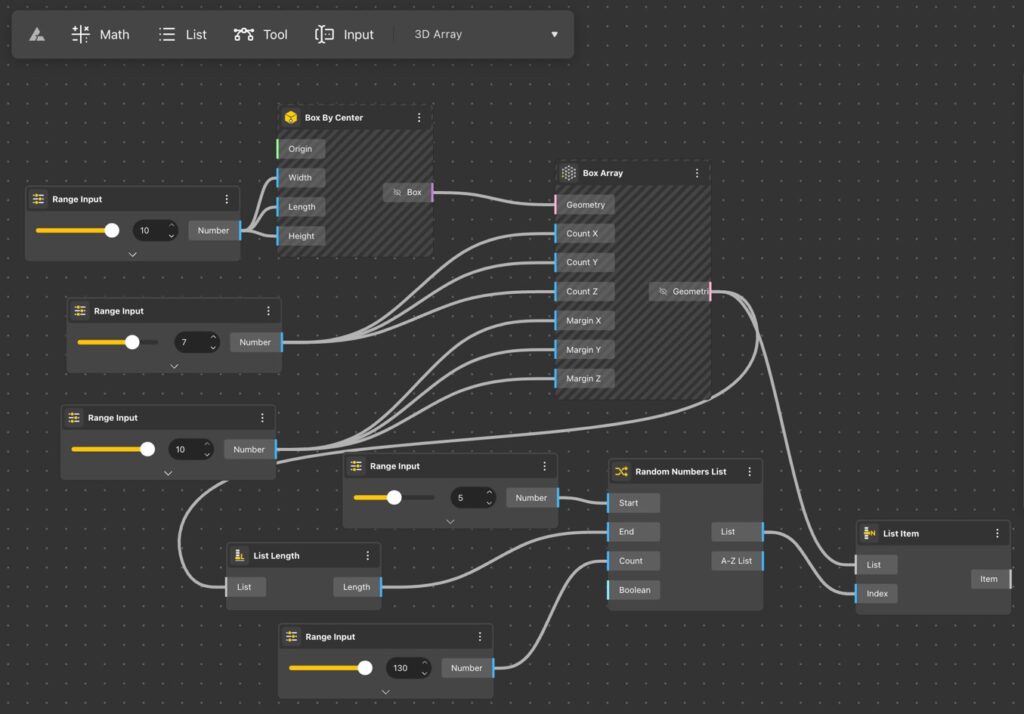Select Math from the top menu bar
Image resolution: width=1024 pixels, height=714 pixels.
[x=113, y=33]
